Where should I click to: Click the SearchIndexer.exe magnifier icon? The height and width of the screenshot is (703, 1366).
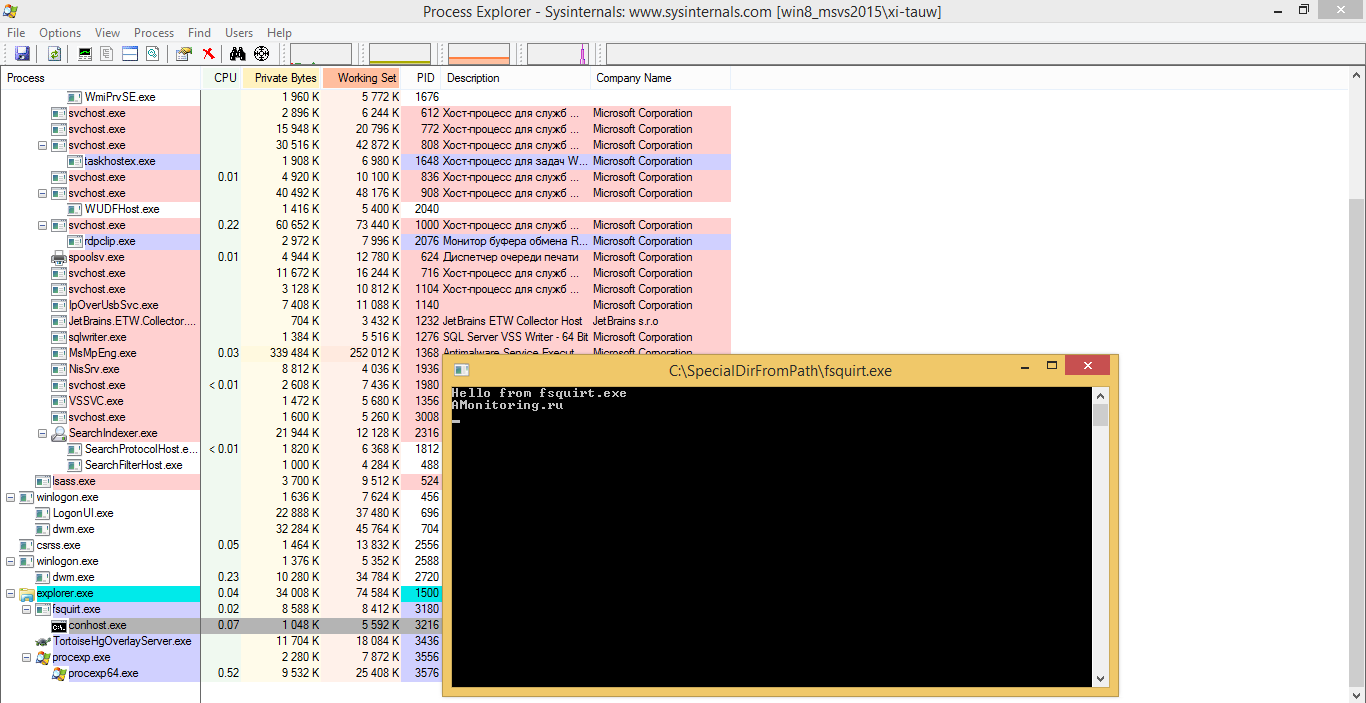(59, 433)
